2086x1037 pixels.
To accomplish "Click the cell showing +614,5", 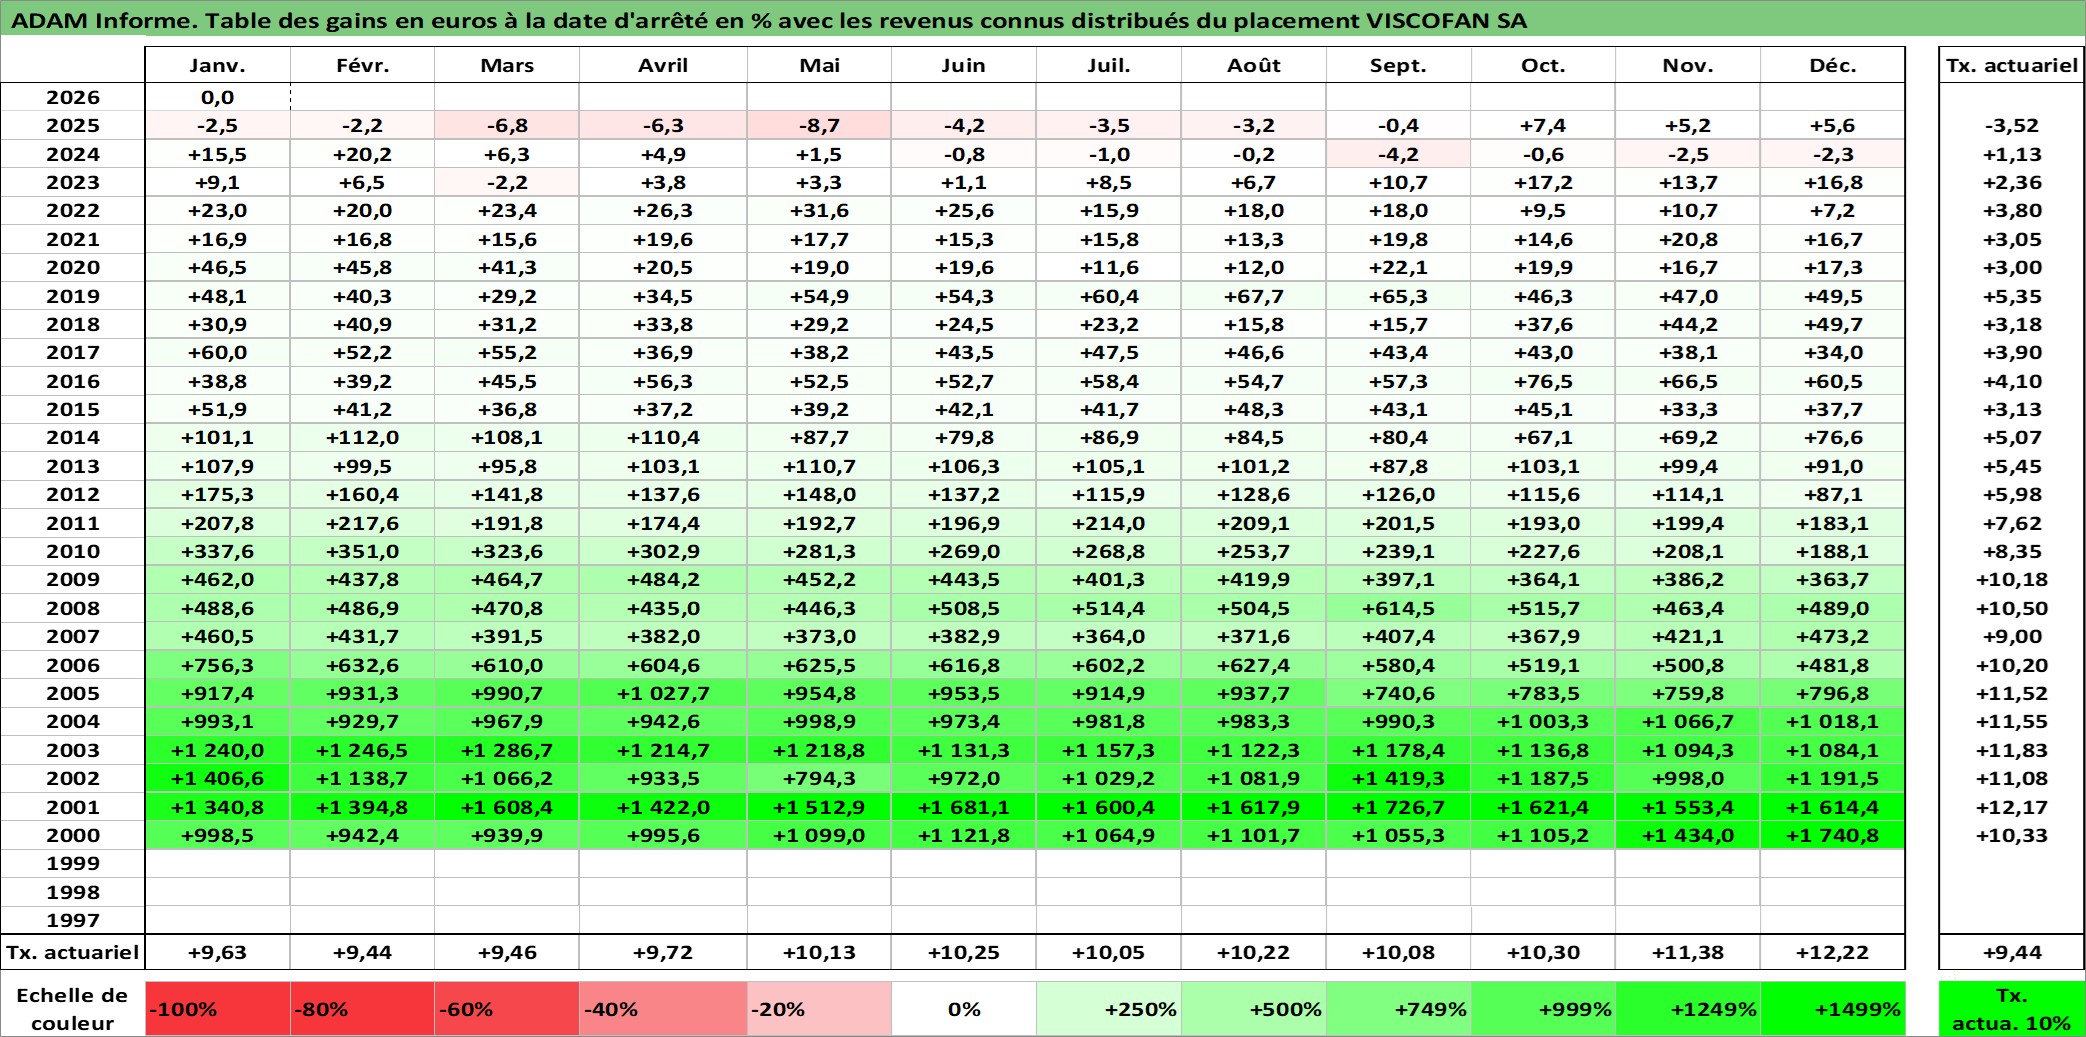I will tap(1398, 608).
